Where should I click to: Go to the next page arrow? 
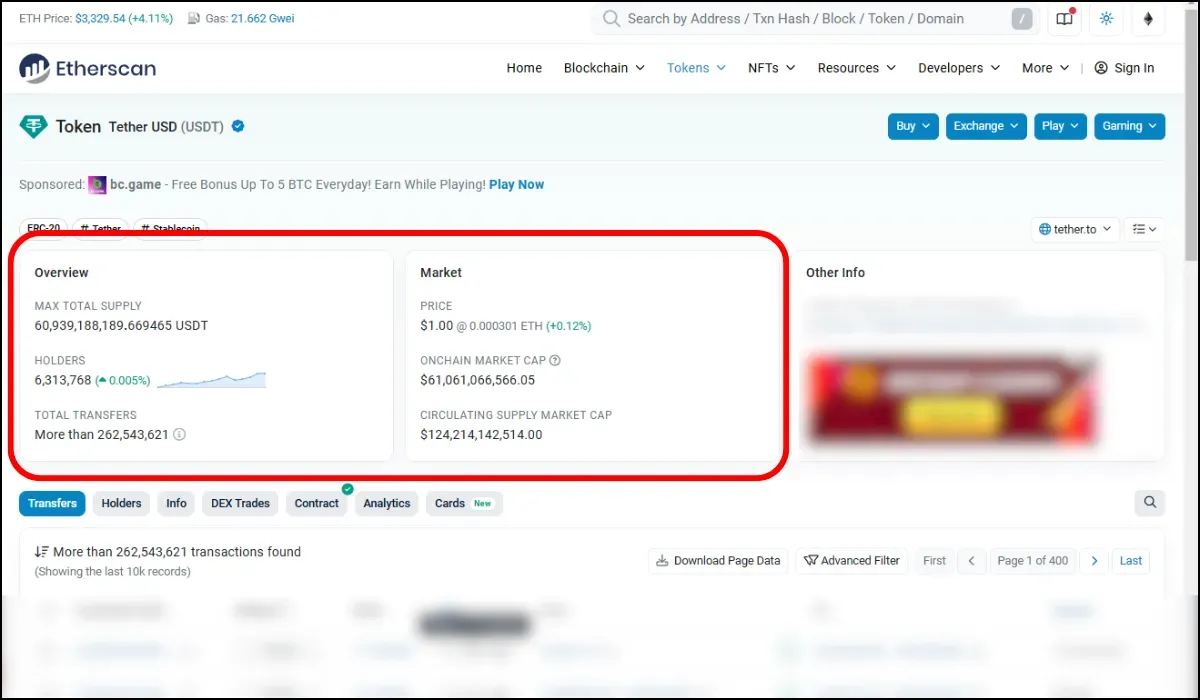click(1094, 561)
